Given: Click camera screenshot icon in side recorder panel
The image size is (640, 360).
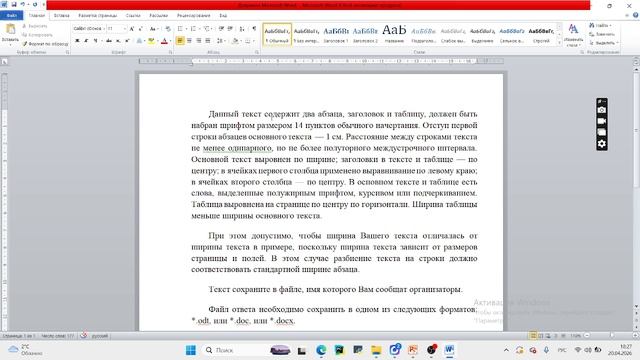Looking at the screenshot, I should click(x=602, y=110).
